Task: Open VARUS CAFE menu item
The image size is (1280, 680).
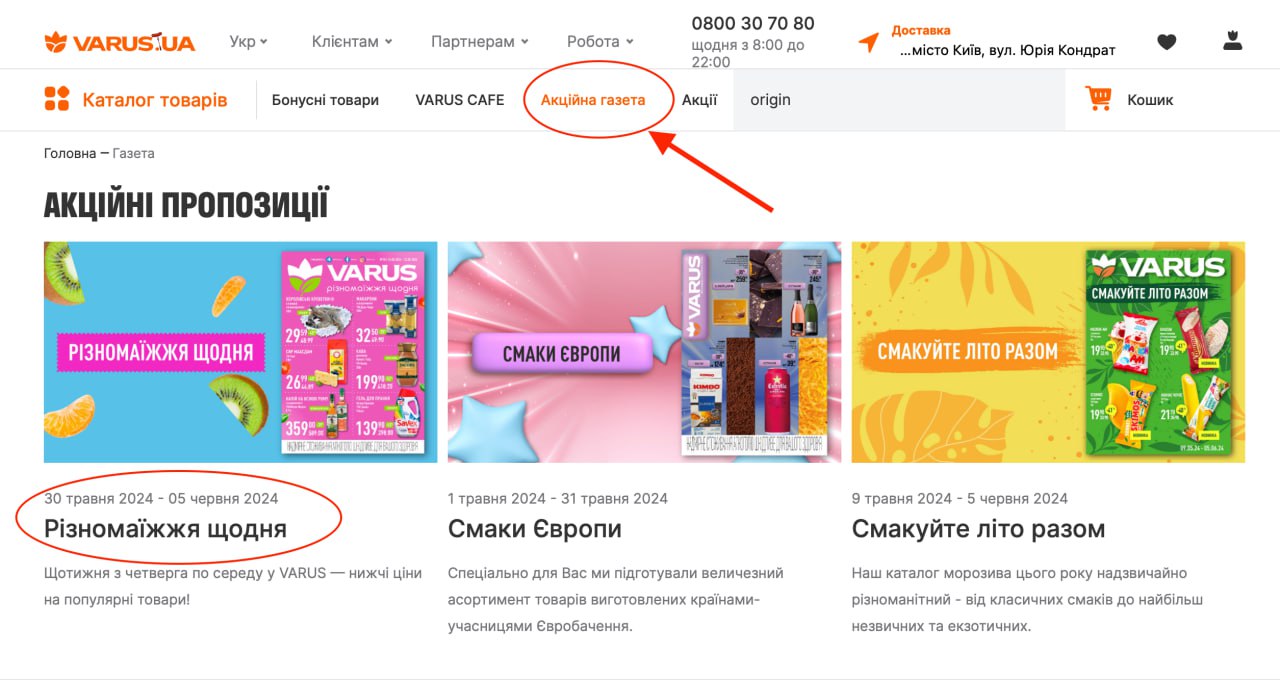Action: pos(460,100)
